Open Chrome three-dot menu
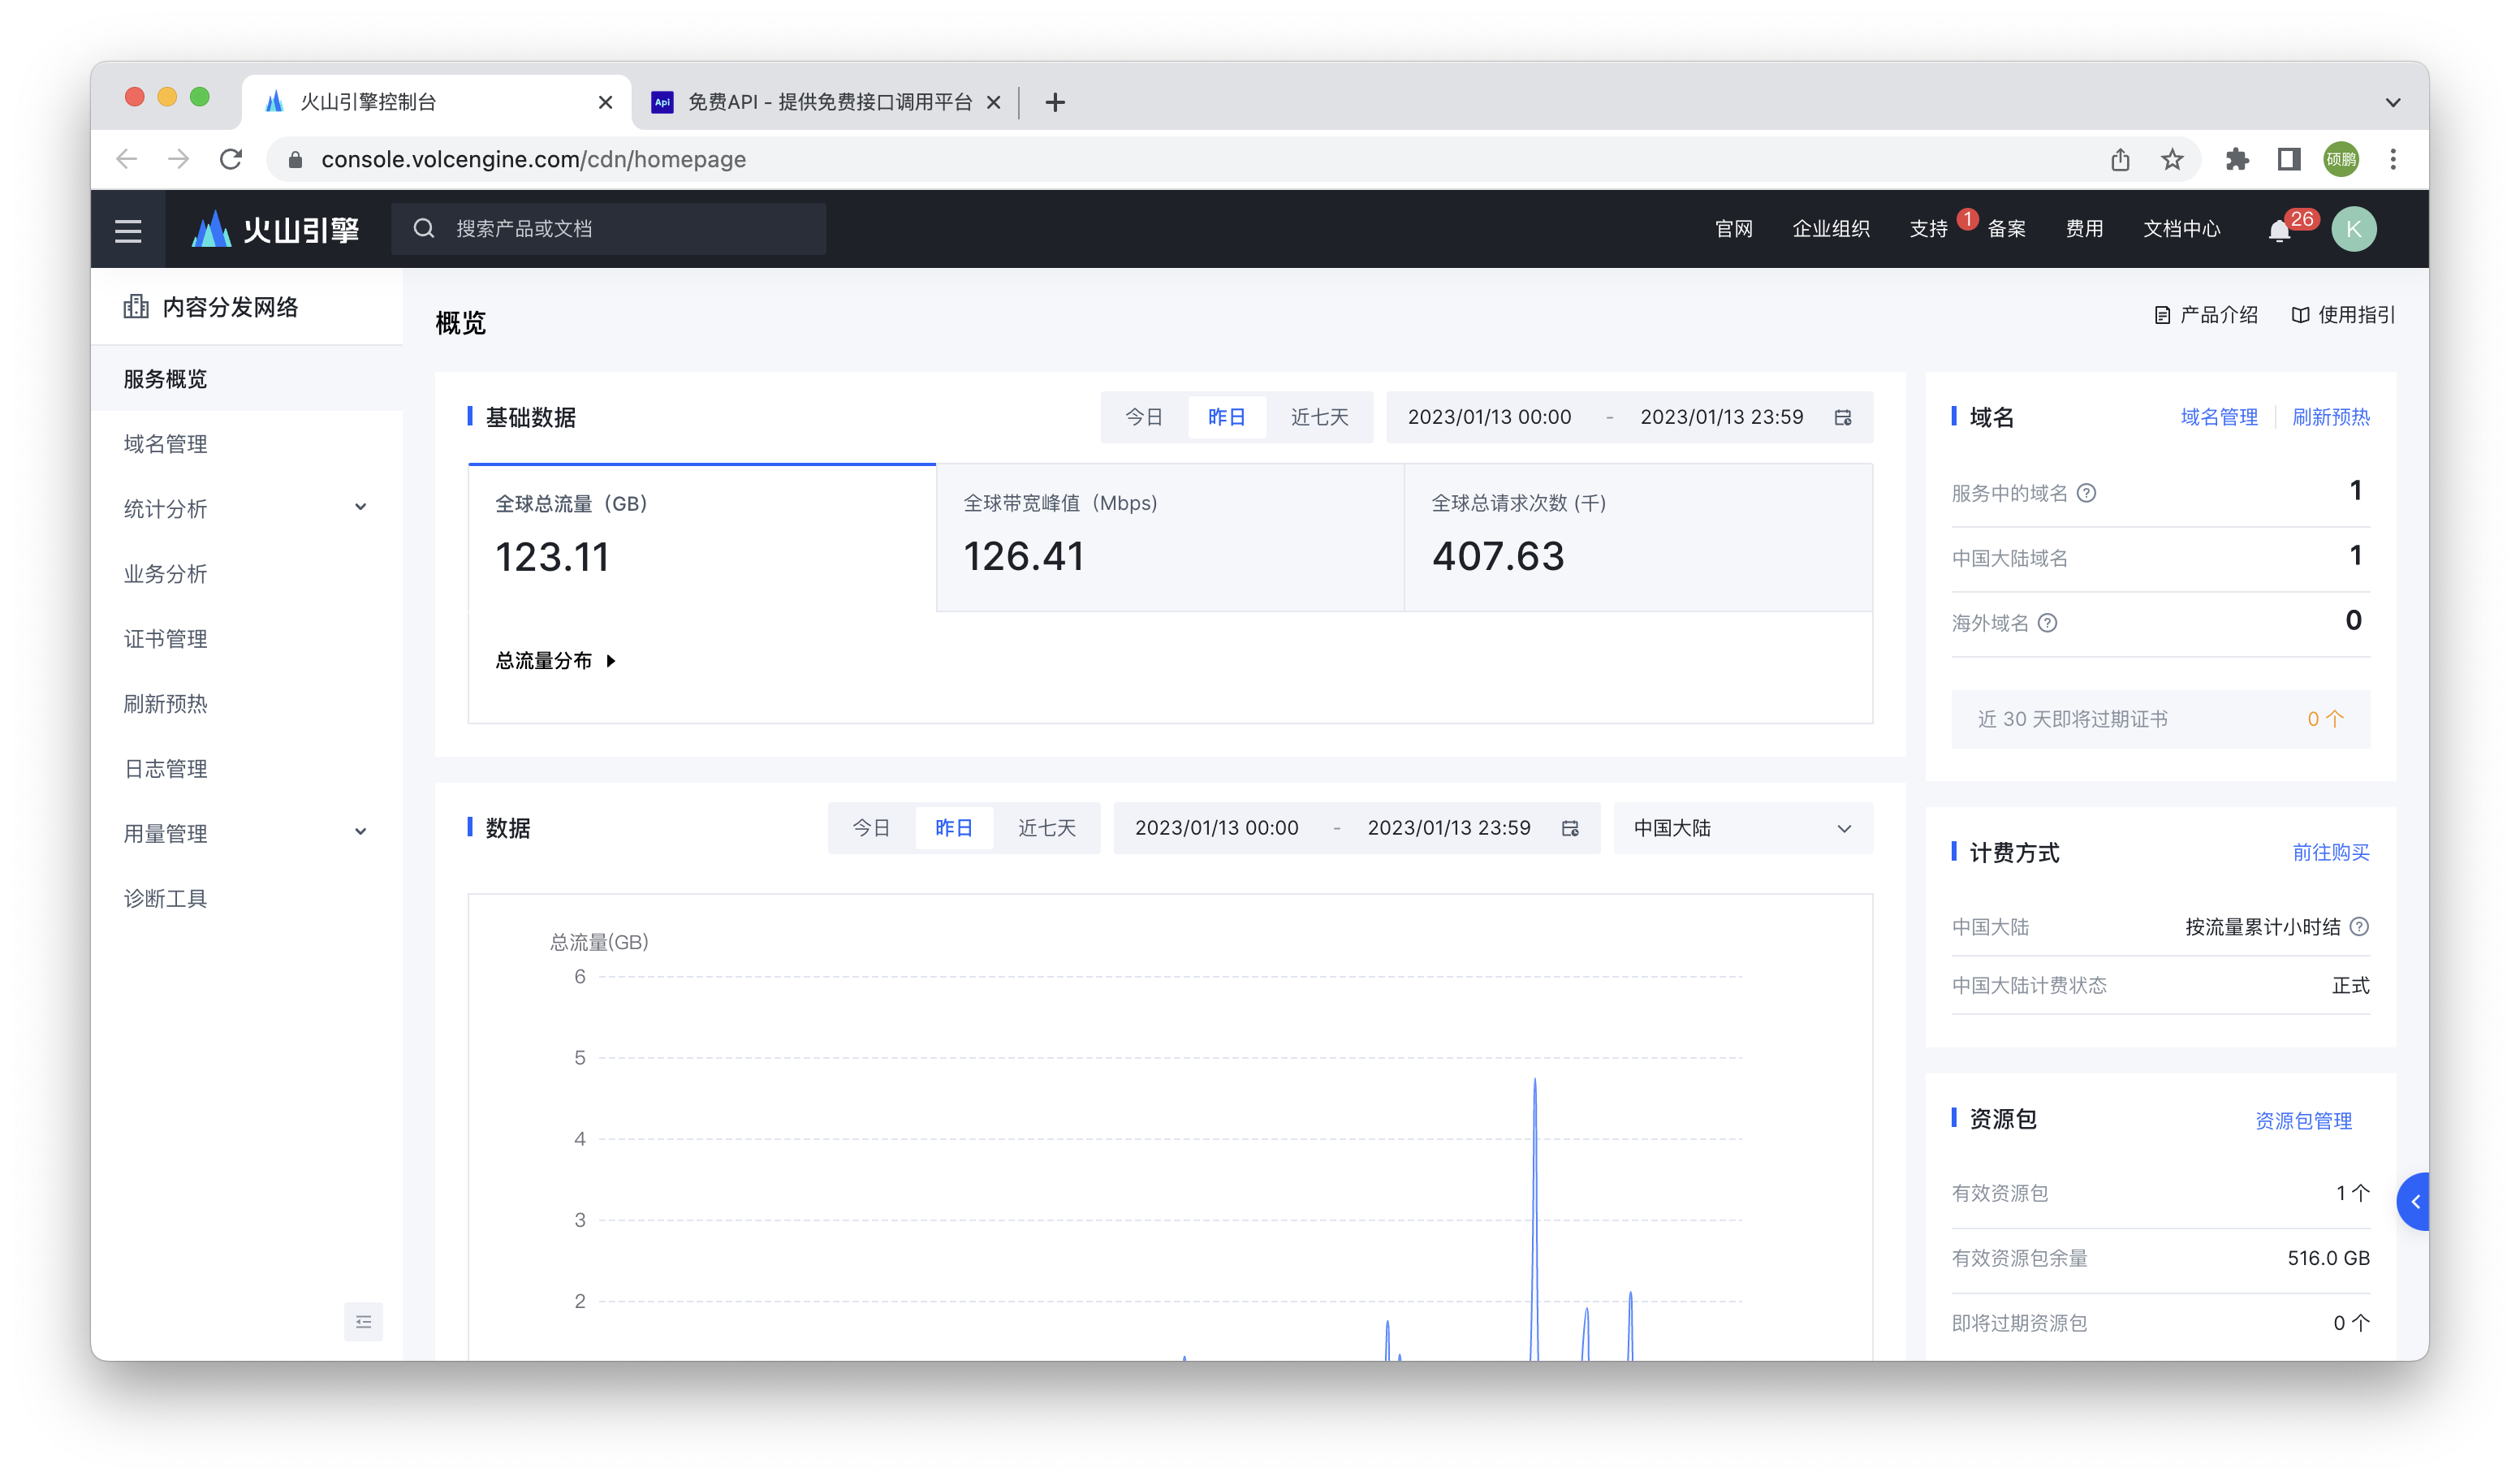Image resolution: width=2520 pixels, height=1481 pixels. point(2393,159)
